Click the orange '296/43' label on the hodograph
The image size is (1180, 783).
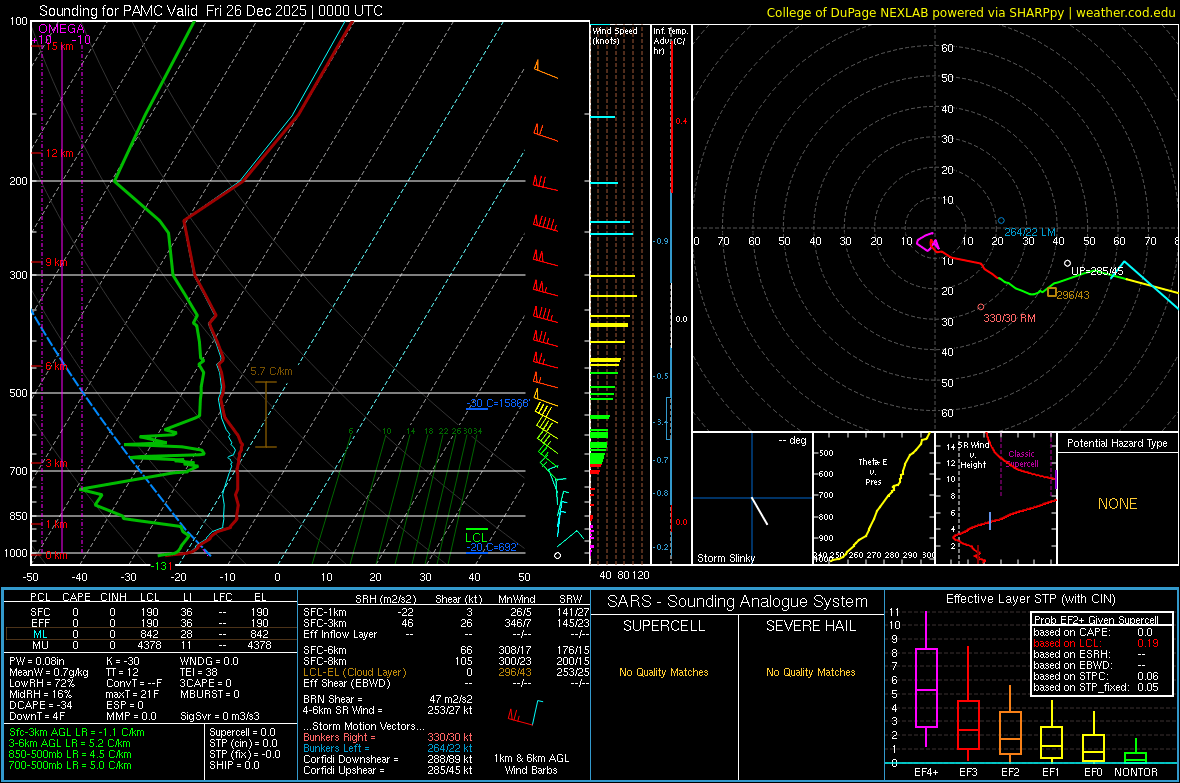point(1072,295)
